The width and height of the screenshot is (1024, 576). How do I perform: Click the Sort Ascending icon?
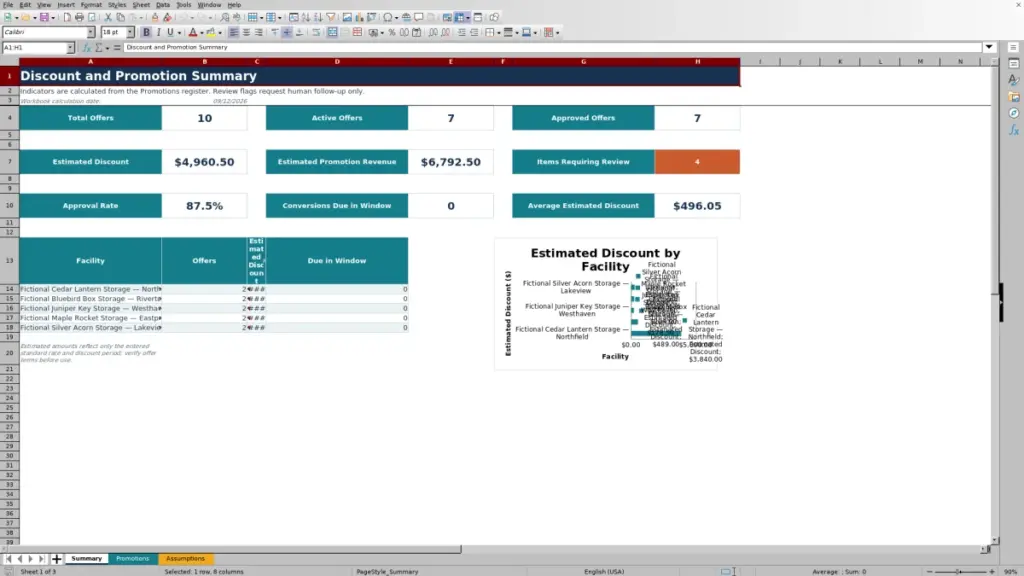[x=306, y=18]
